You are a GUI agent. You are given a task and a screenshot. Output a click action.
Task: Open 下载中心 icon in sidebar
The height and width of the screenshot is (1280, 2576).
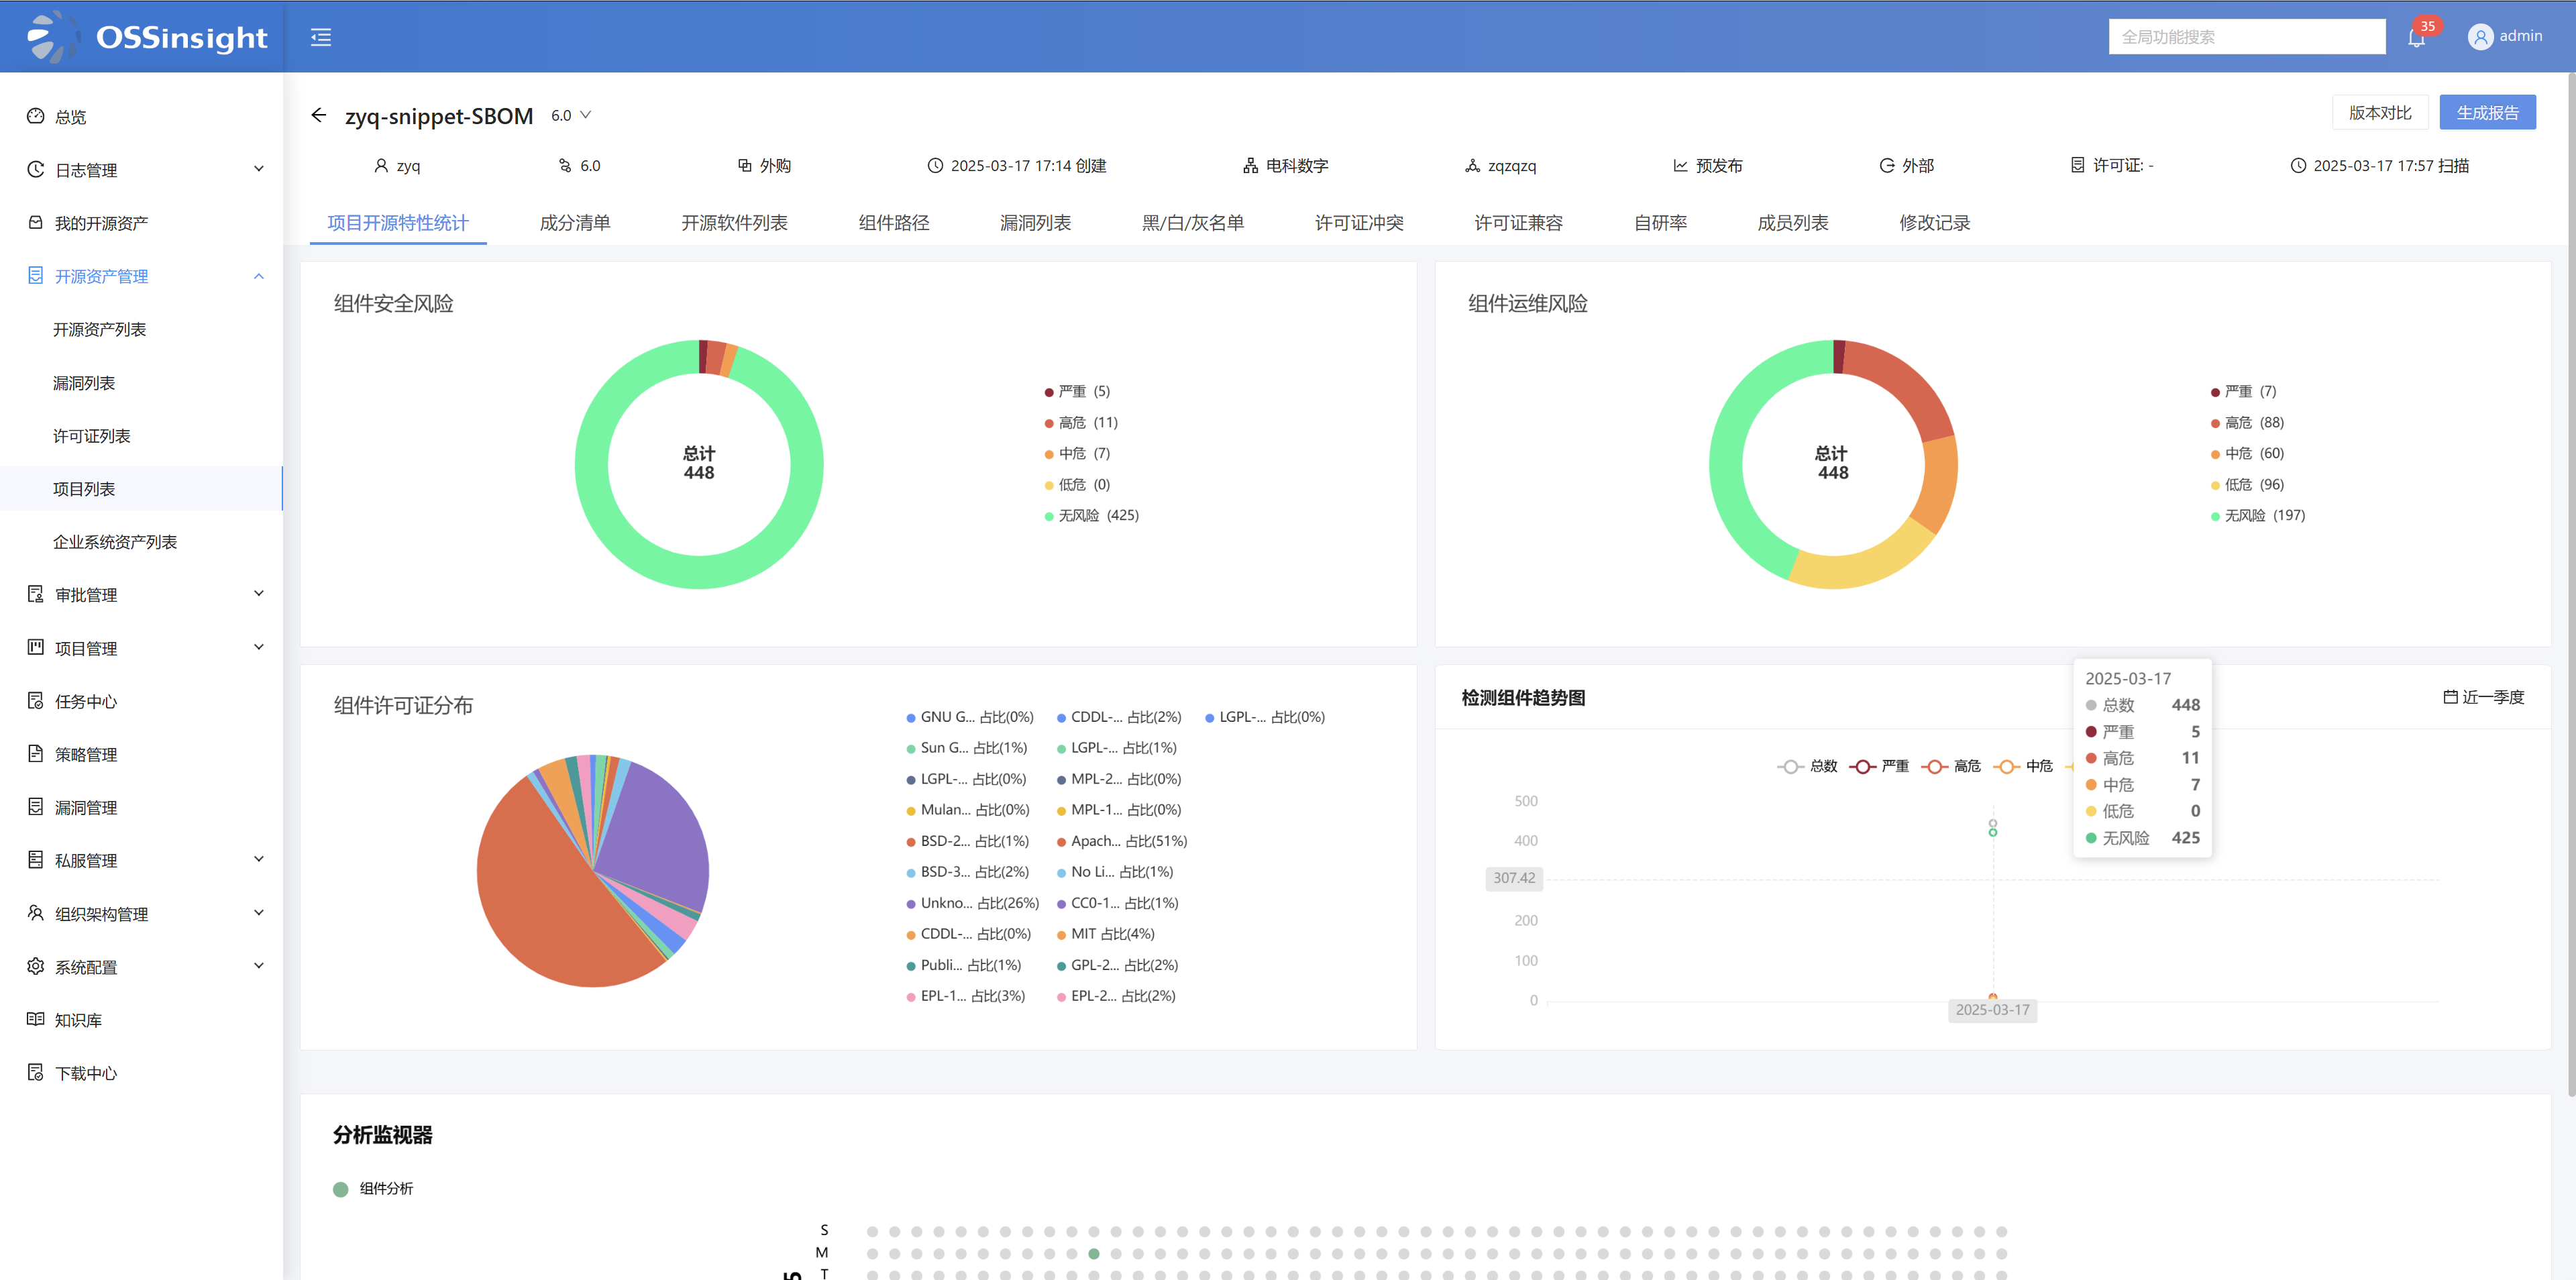(36, 1072)
